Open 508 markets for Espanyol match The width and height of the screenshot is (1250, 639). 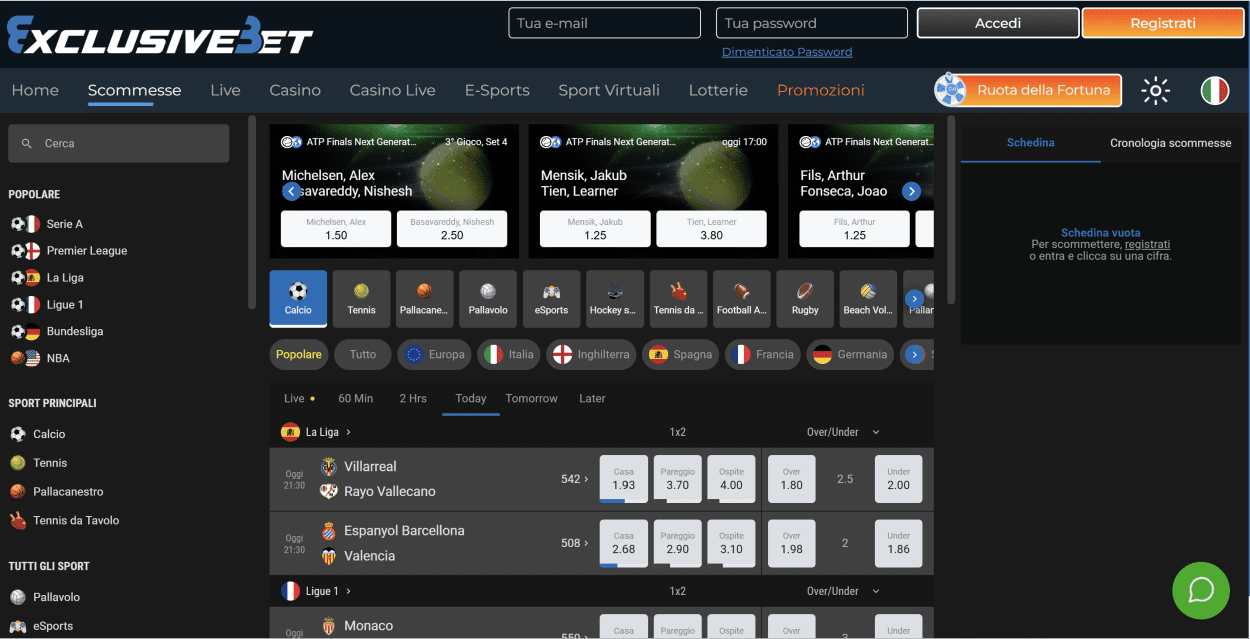[575, 543]
